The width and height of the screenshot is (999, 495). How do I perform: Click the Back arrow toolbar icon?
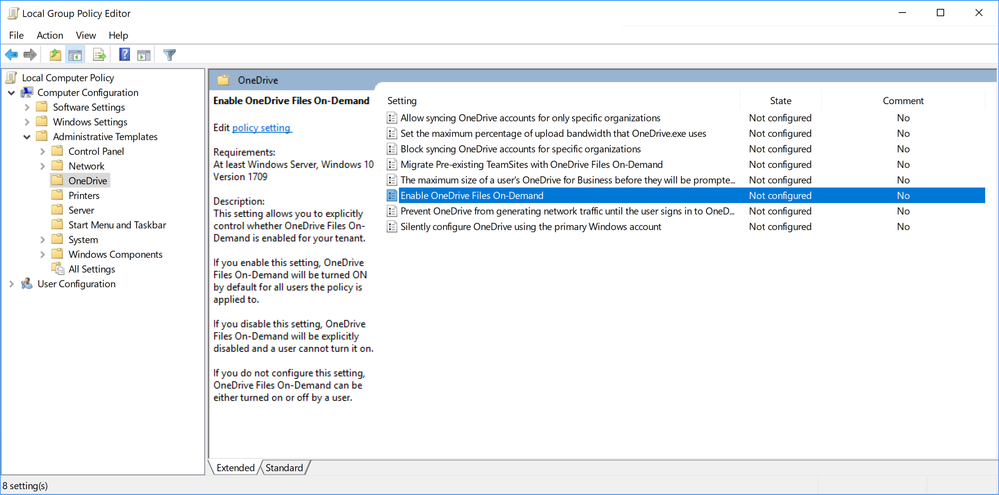11,55
